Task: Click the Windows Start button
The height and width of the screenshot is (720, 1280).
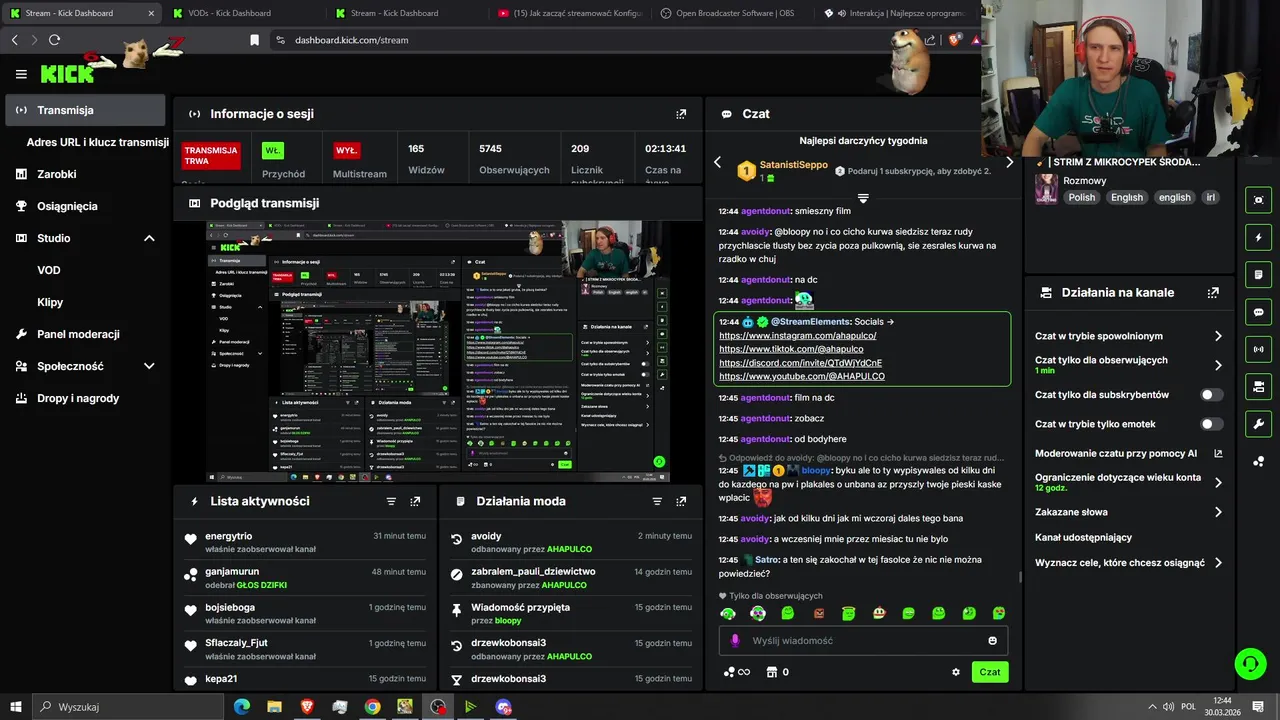Action: point(15,707)
